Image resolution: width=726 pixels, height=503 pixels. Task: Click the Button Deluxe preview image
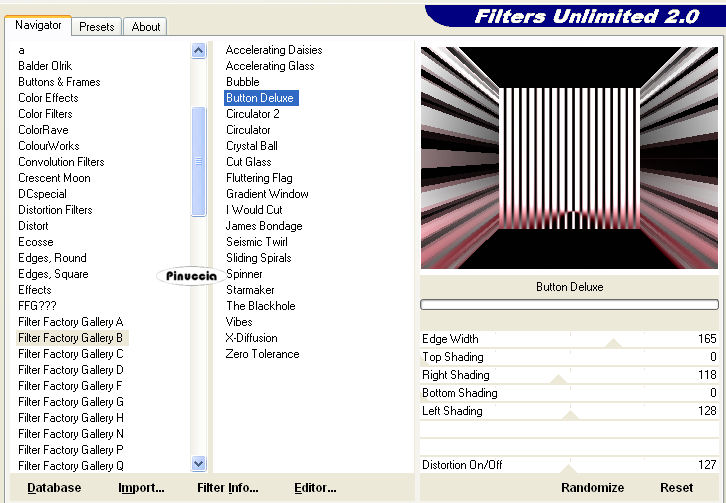pyautogui.click(x=570, y=157)
